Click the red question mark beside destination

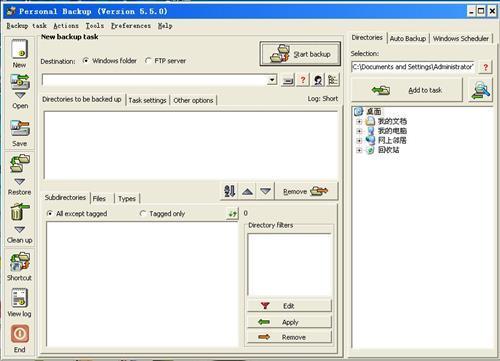[303, 80]
